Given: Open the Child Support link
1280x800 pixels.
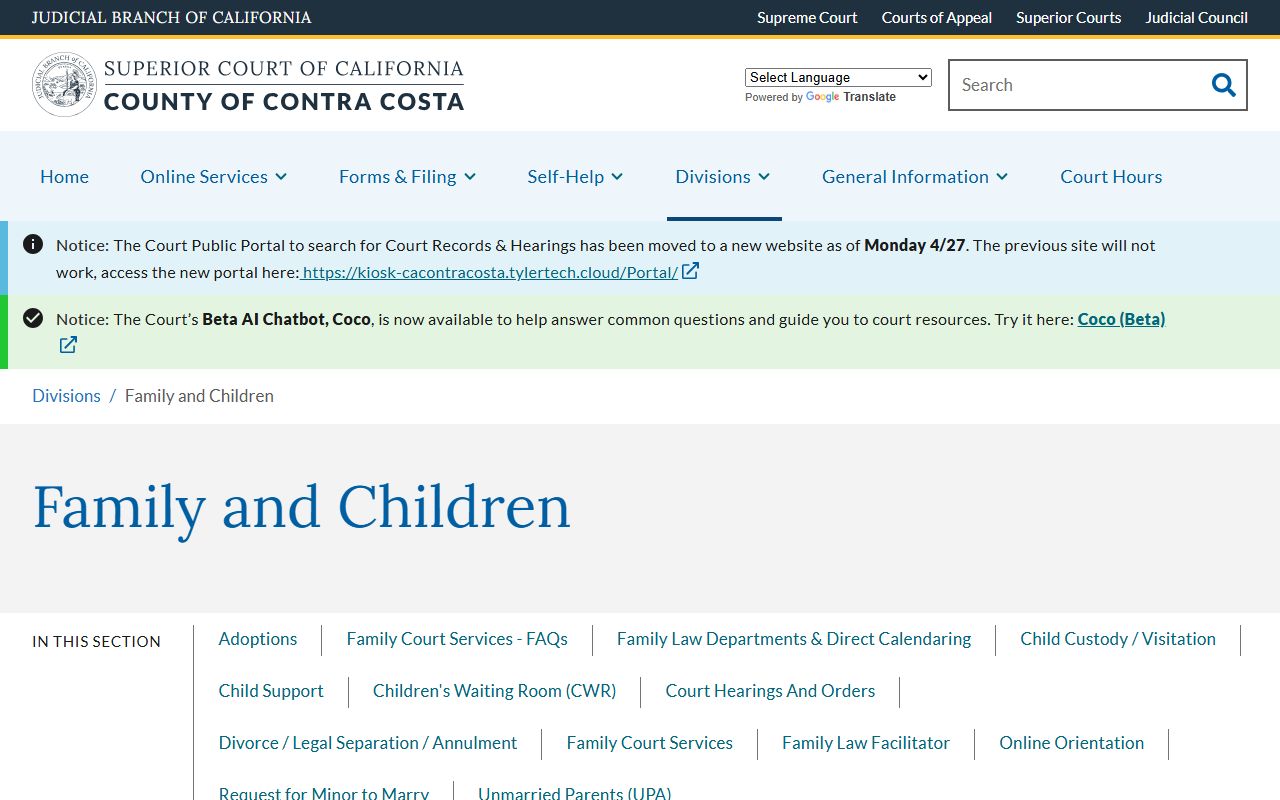Looking at the screenshot, I should tap(271, 691).
